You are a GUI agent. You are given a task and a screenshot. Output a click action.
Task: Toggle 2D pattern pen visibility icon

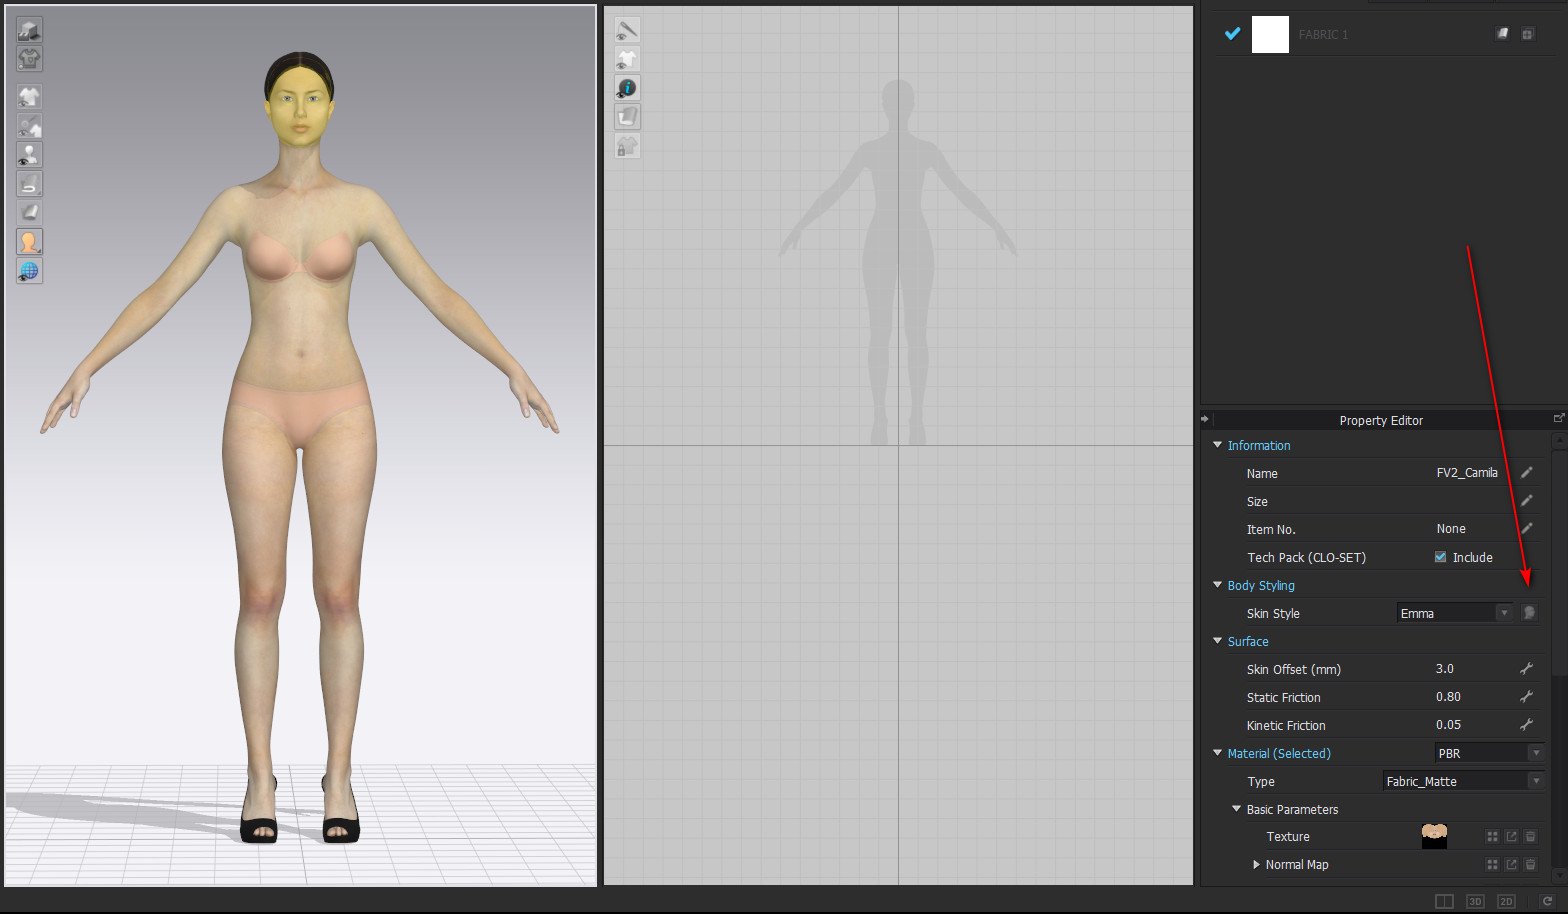[627, 30]
